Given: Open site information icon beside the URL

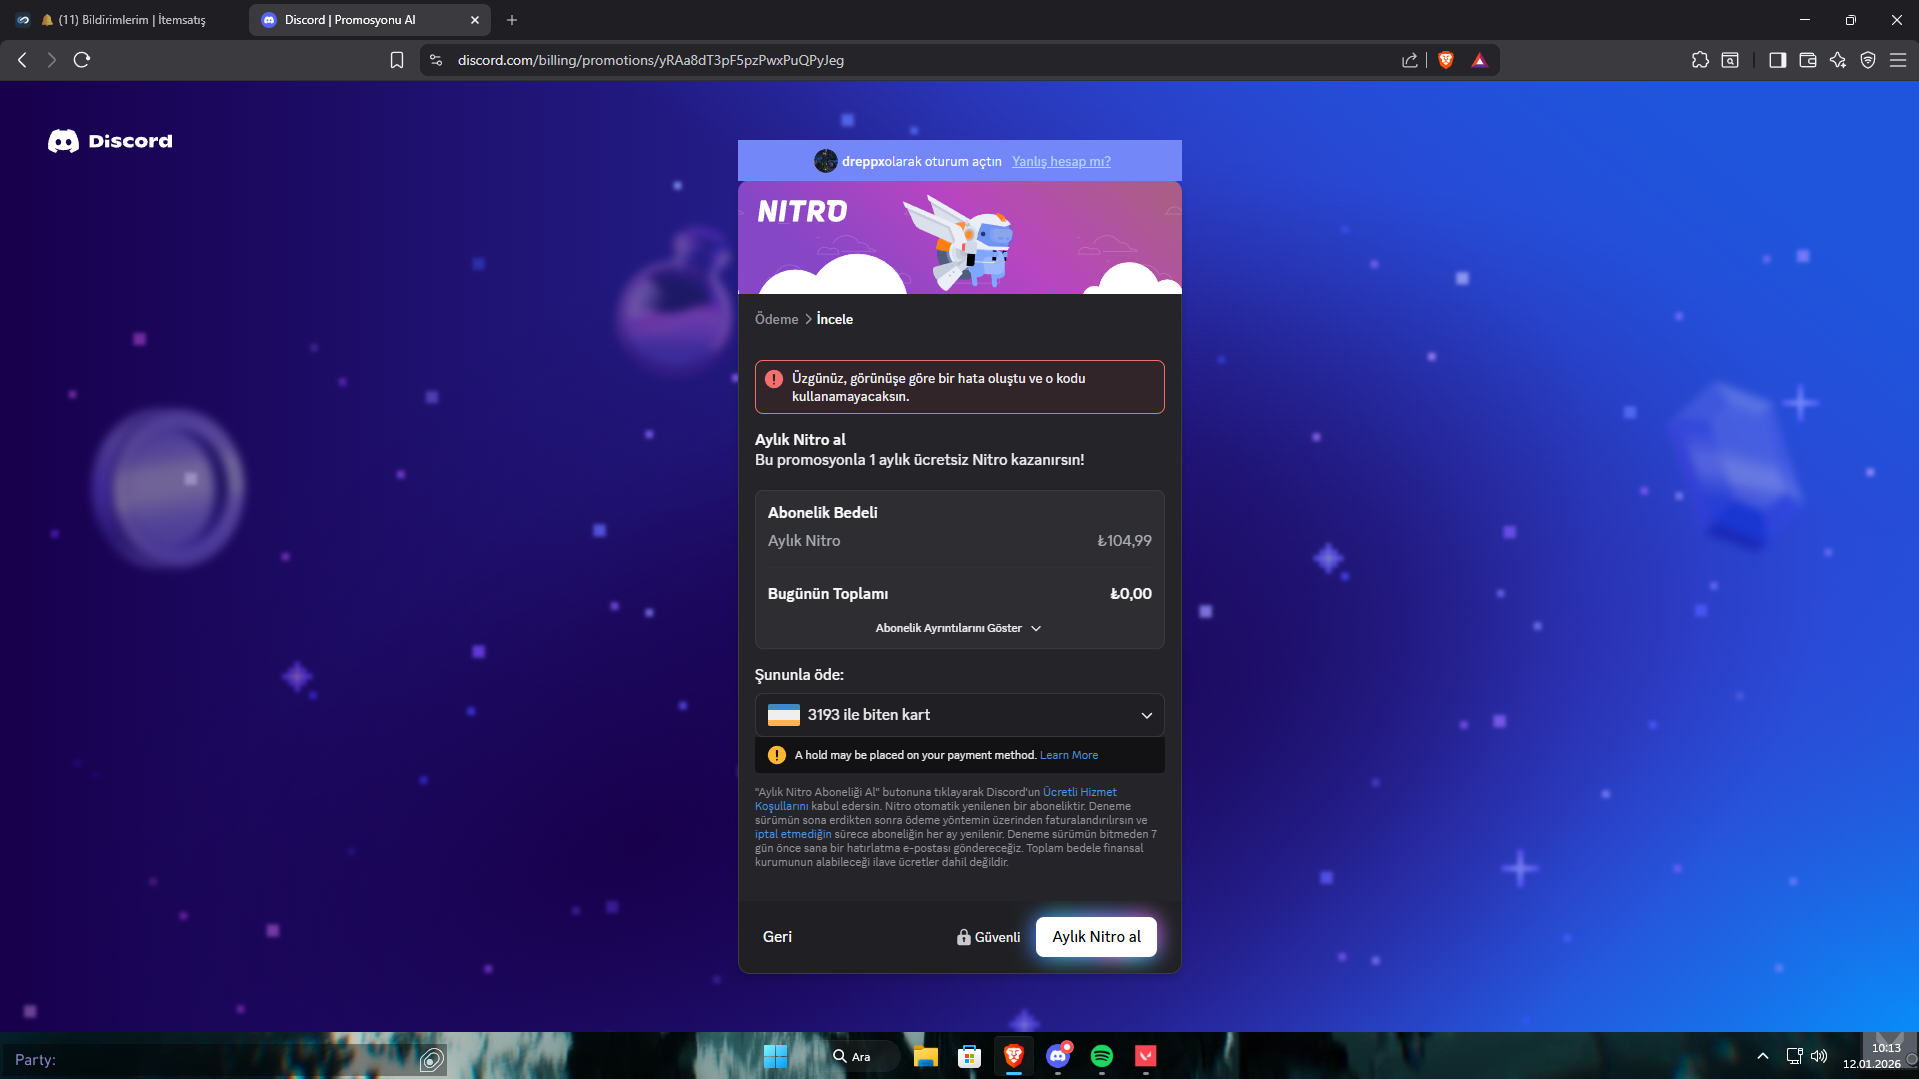Looking at the screenshot, I should 436,60.
